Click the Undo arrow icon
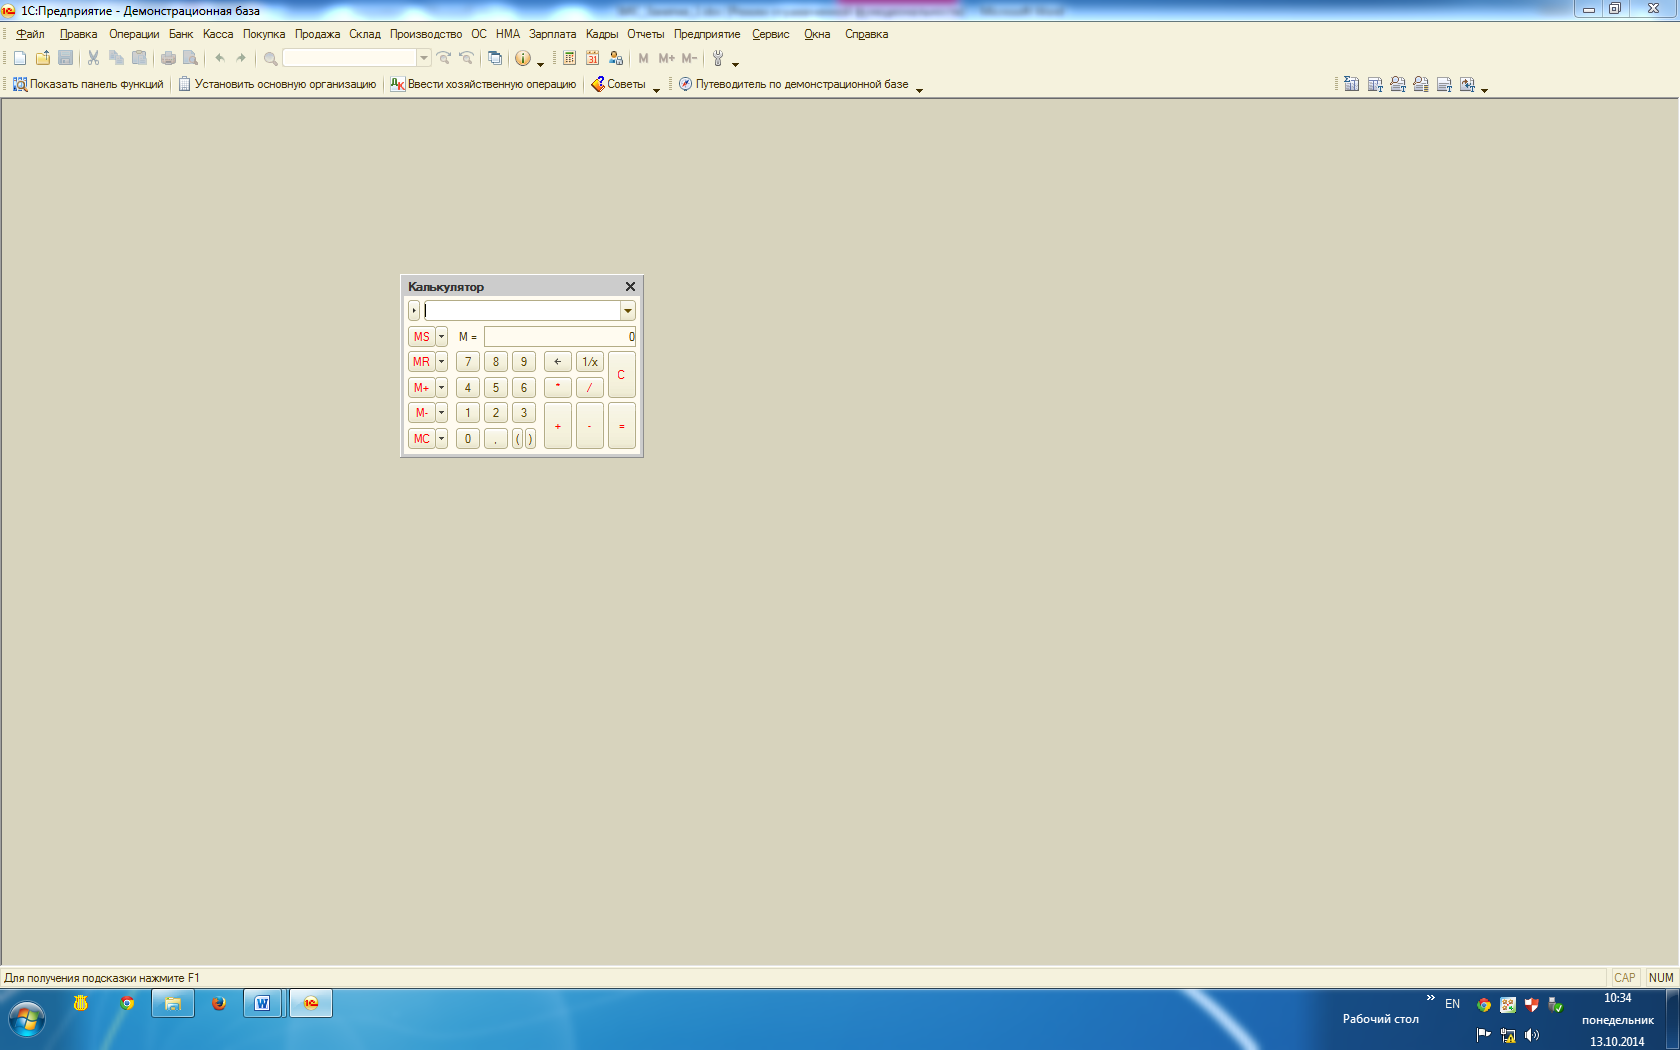This screenshot has width=1680, height=1050. (x=220, y=58)
